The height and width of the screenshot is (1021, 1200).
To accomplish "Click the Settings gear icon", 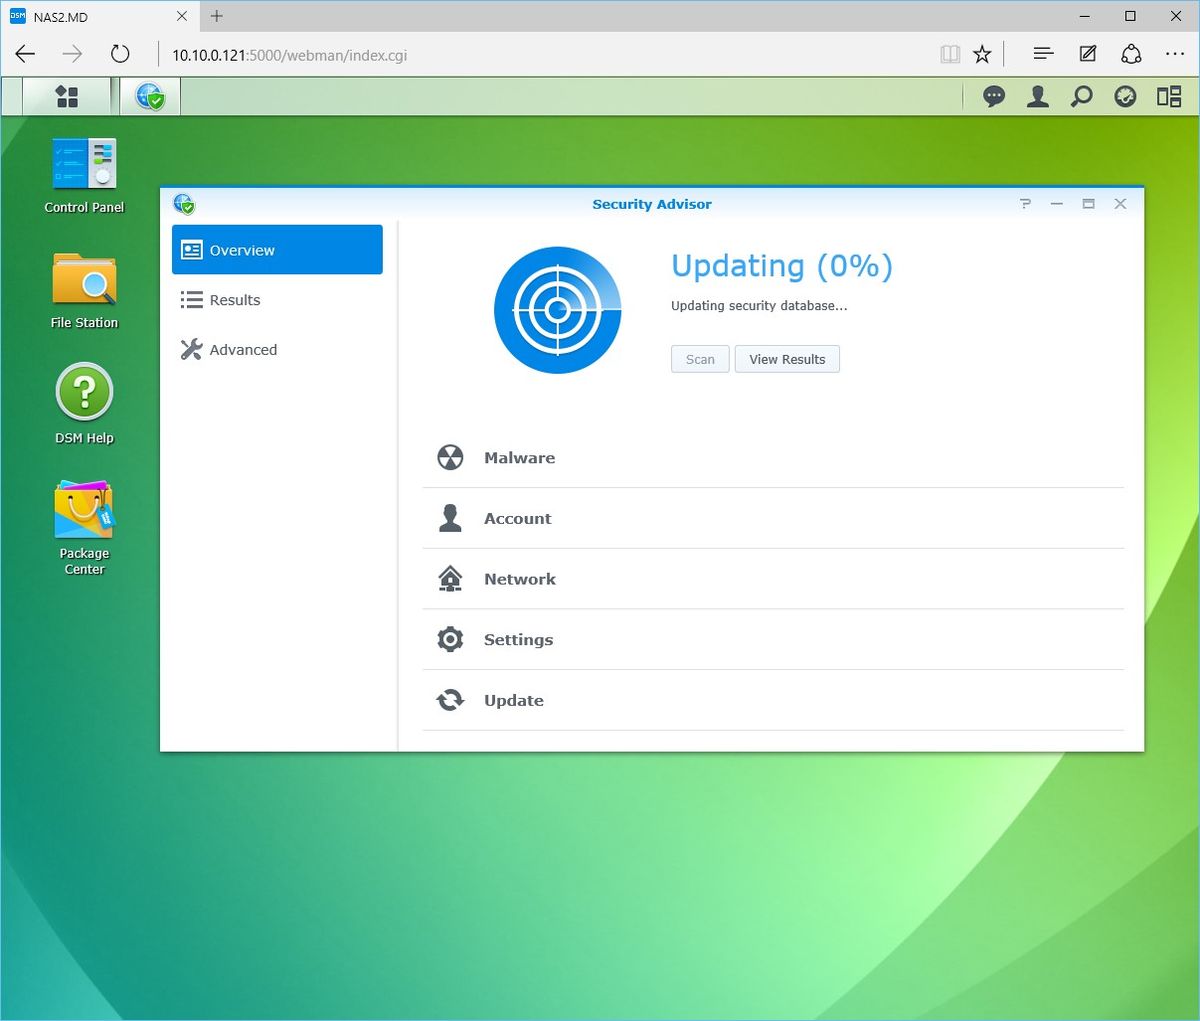I will [450, 639].
